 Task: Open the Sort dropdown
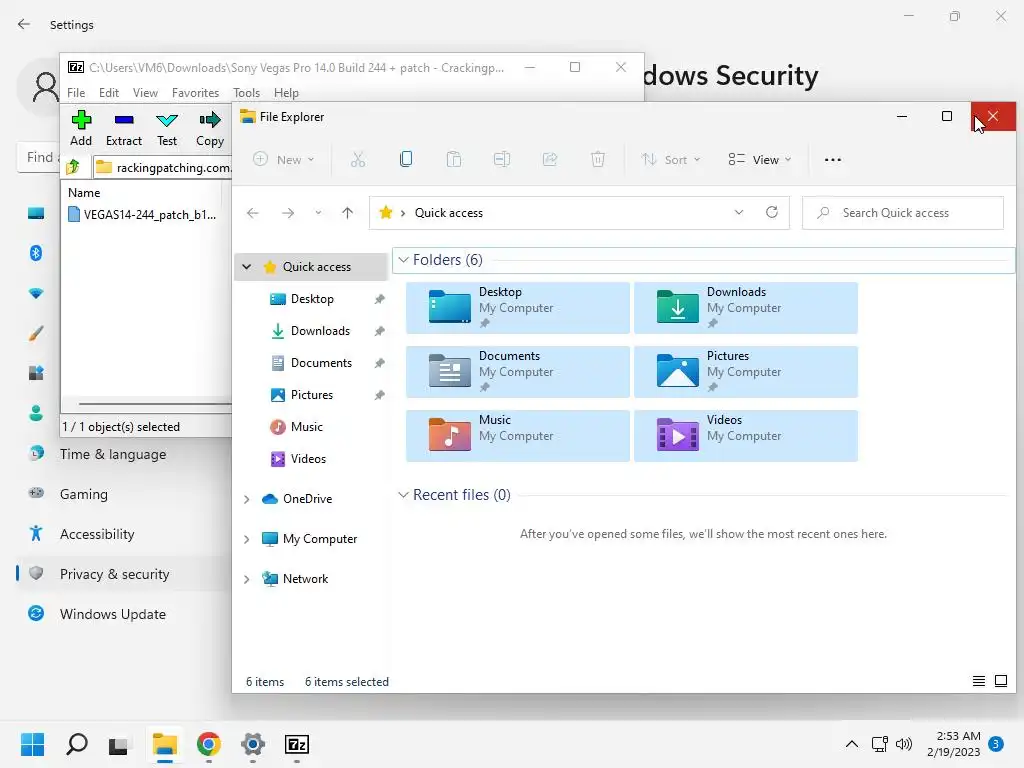tap(671, 159)
